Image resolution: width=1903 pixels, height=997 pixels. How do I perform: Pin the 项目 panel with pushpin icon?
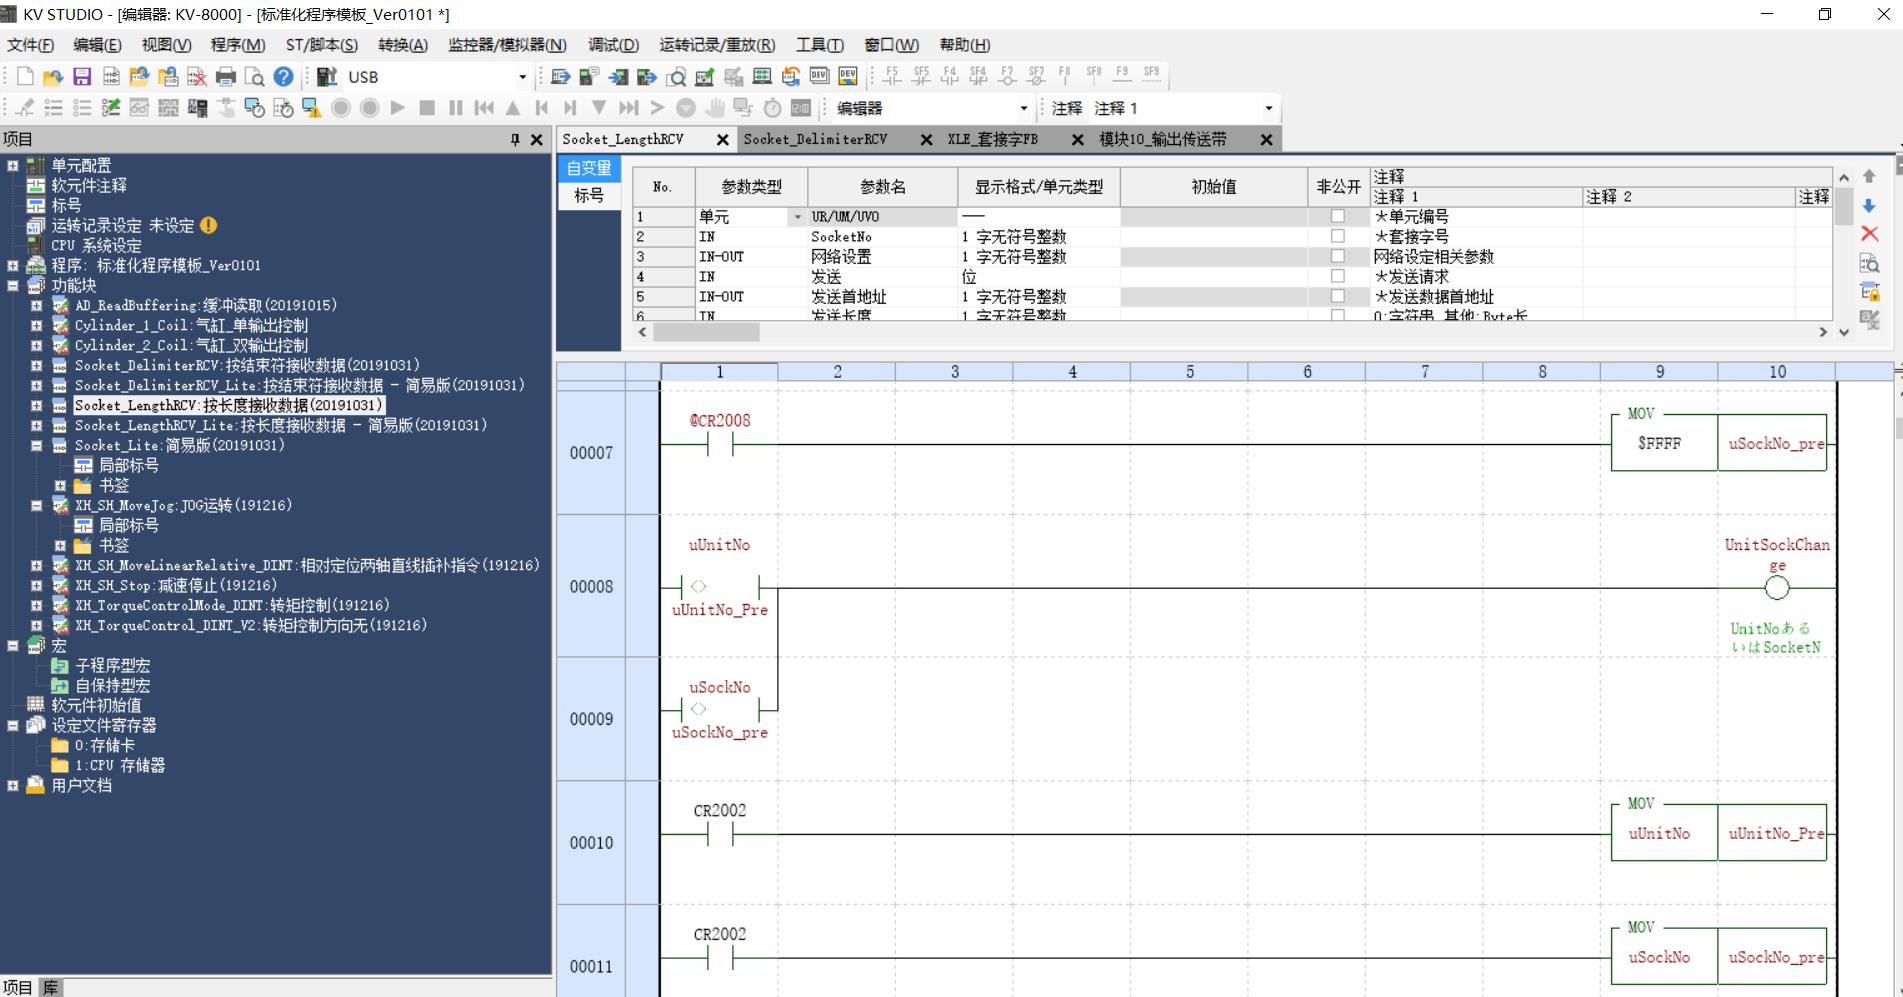pyautogui.click(x=515, y=140)
